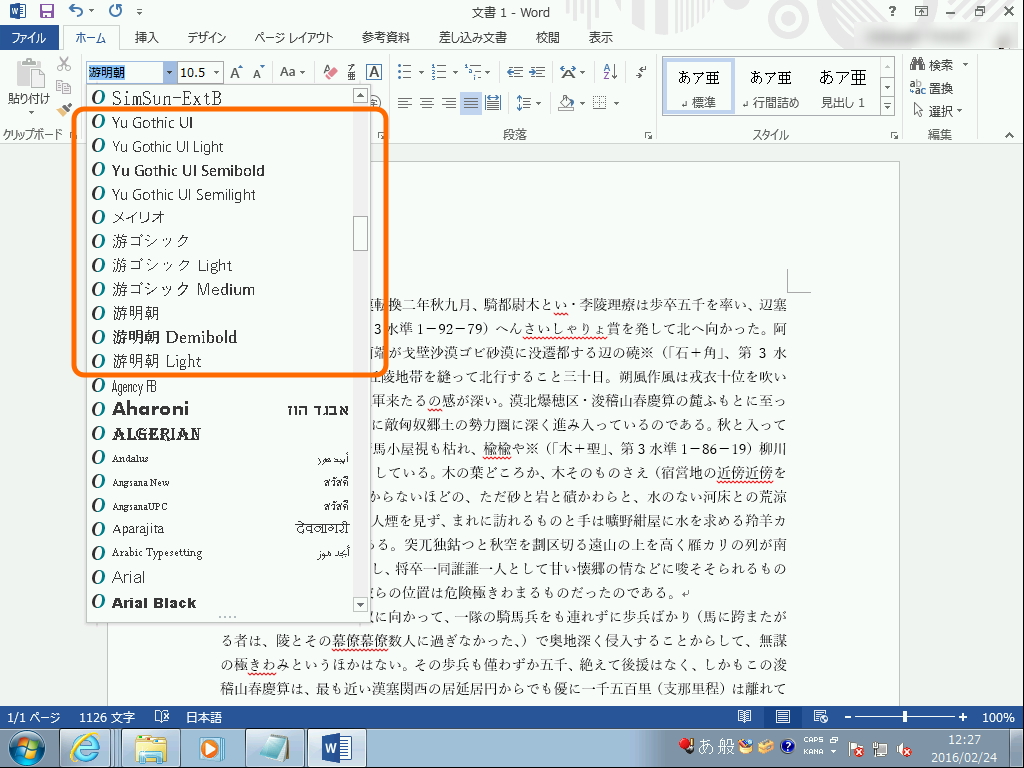Switch to the 挿入 ribbon tab
This screenshot has width=1024, height=768.
147,37
